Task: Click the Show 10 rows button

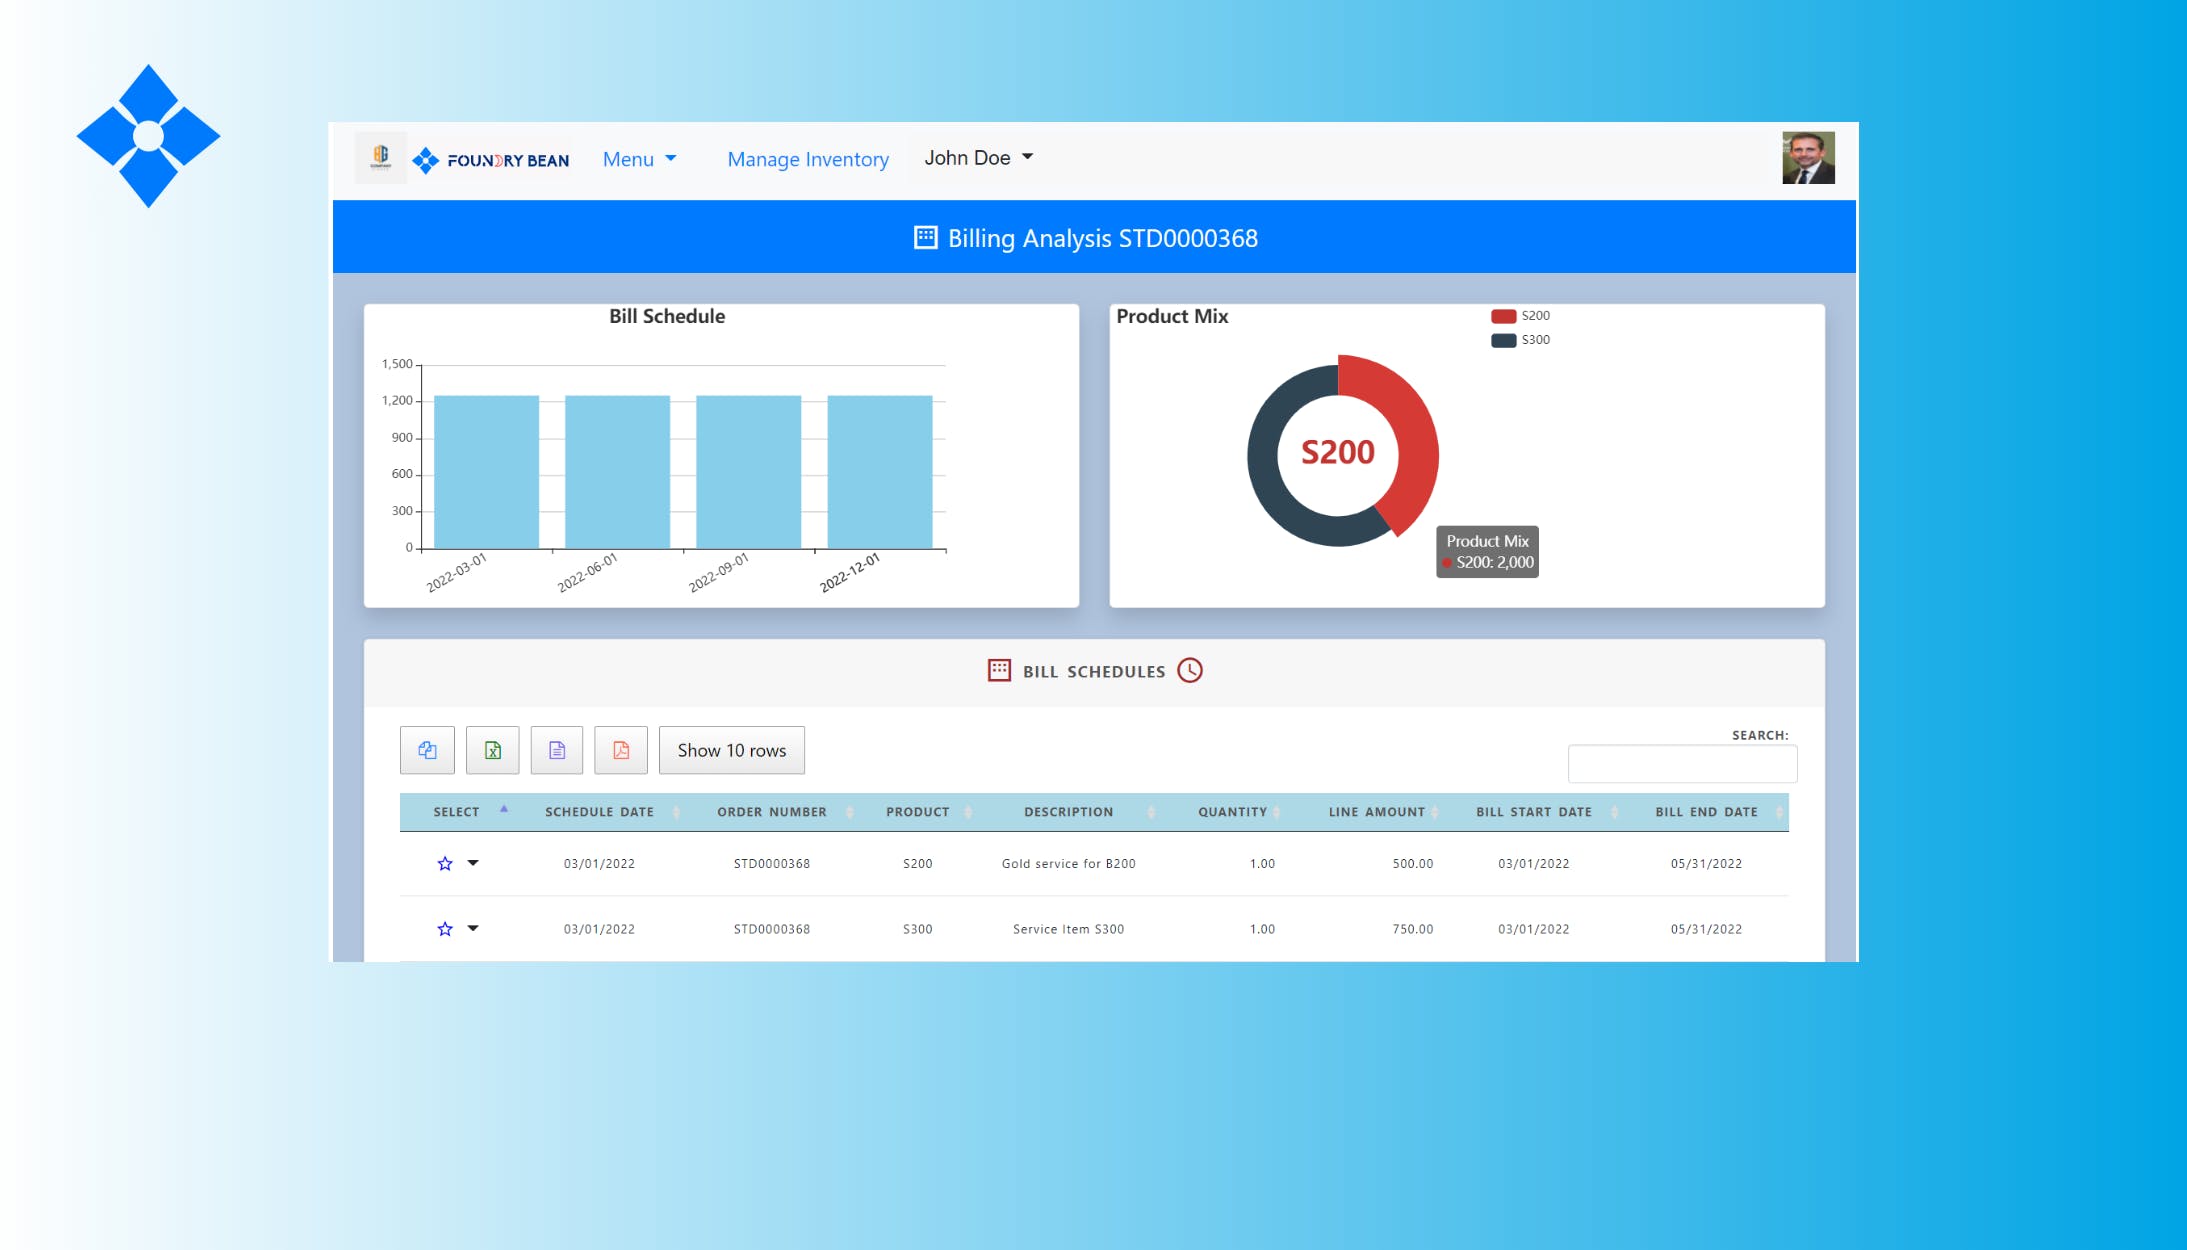Action: tap(732, 750)
